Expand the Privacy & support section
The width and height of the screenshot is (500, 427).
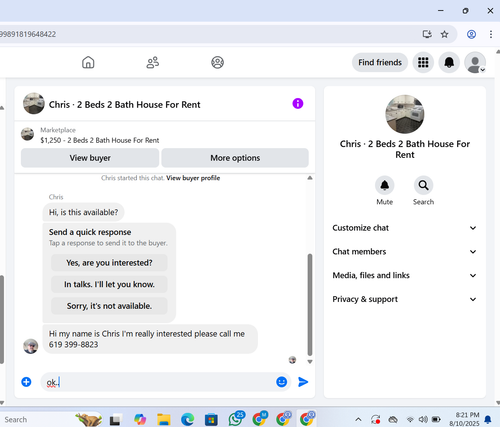pyautogui.click(x=405, y=299)
